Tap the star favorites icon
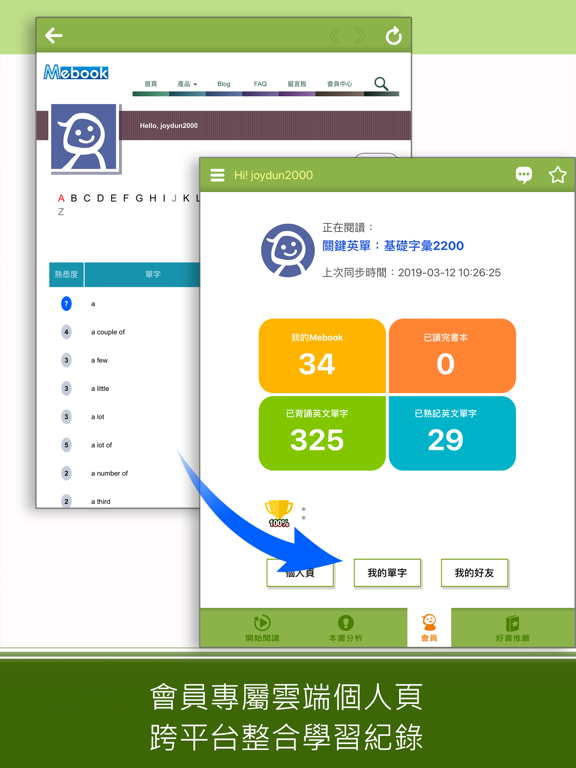576x768 pixels. click(557, 175)
